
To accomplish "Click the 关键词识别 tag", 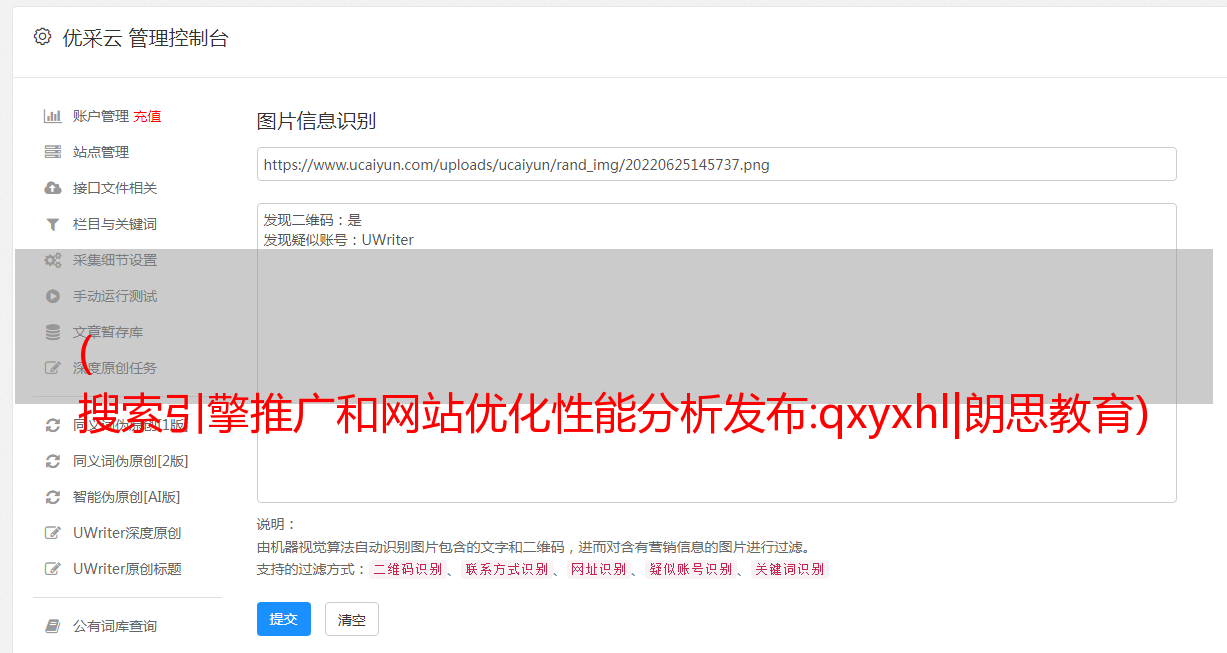I will 790,569.
